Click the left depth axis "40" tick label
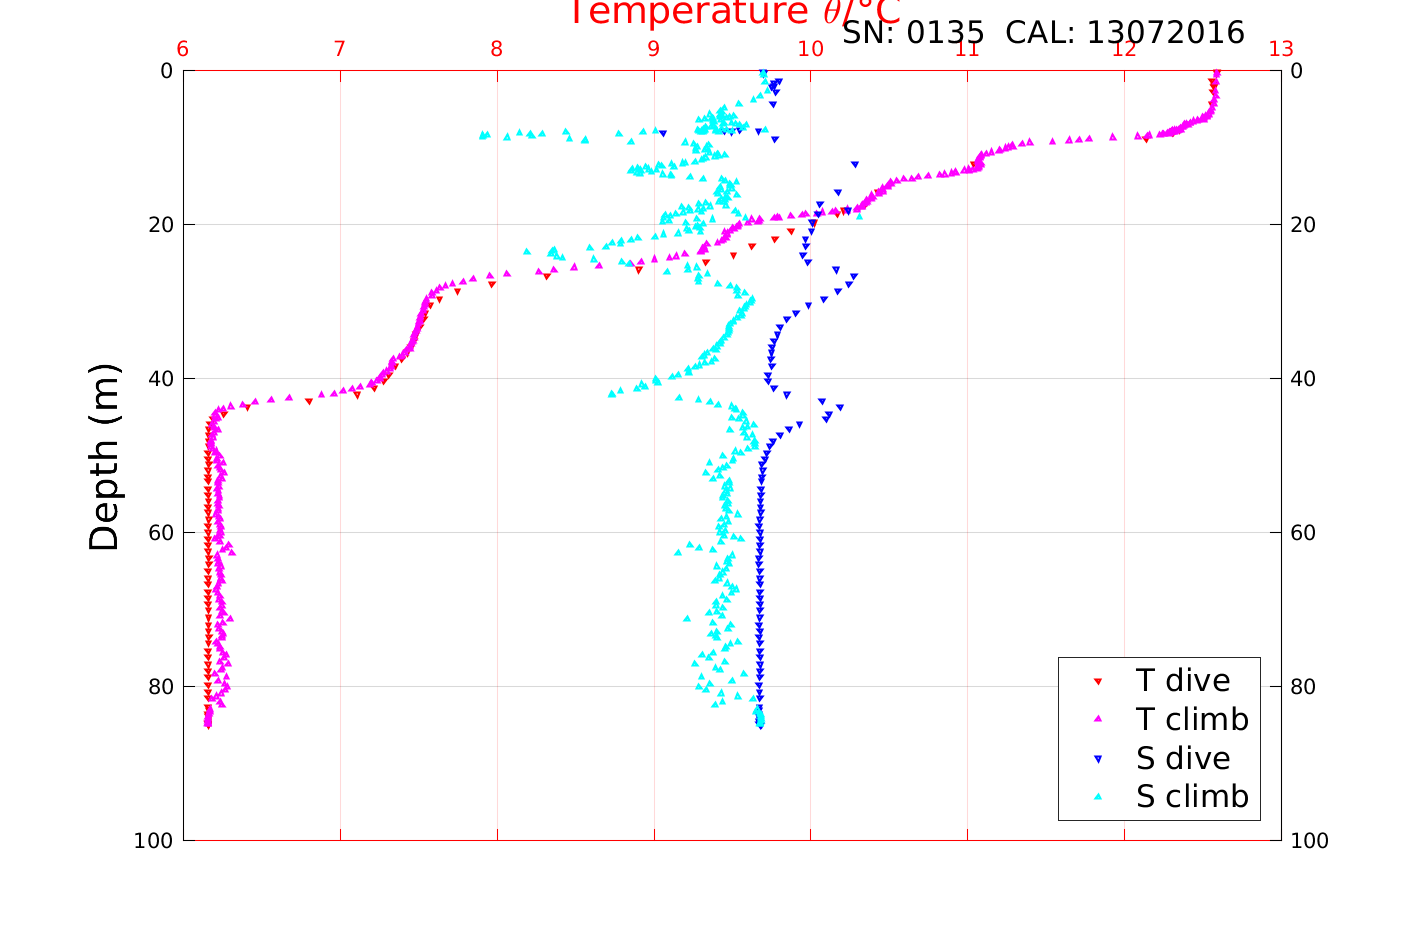This screenshot has width=1417, height=945. 160,379
